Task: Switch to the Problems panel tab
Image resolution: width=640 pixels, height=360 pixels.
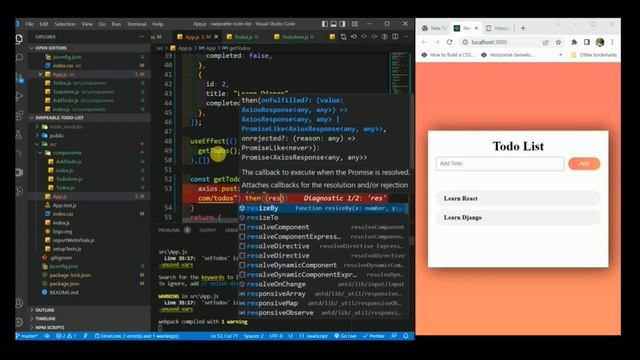Action: (169, 230)
